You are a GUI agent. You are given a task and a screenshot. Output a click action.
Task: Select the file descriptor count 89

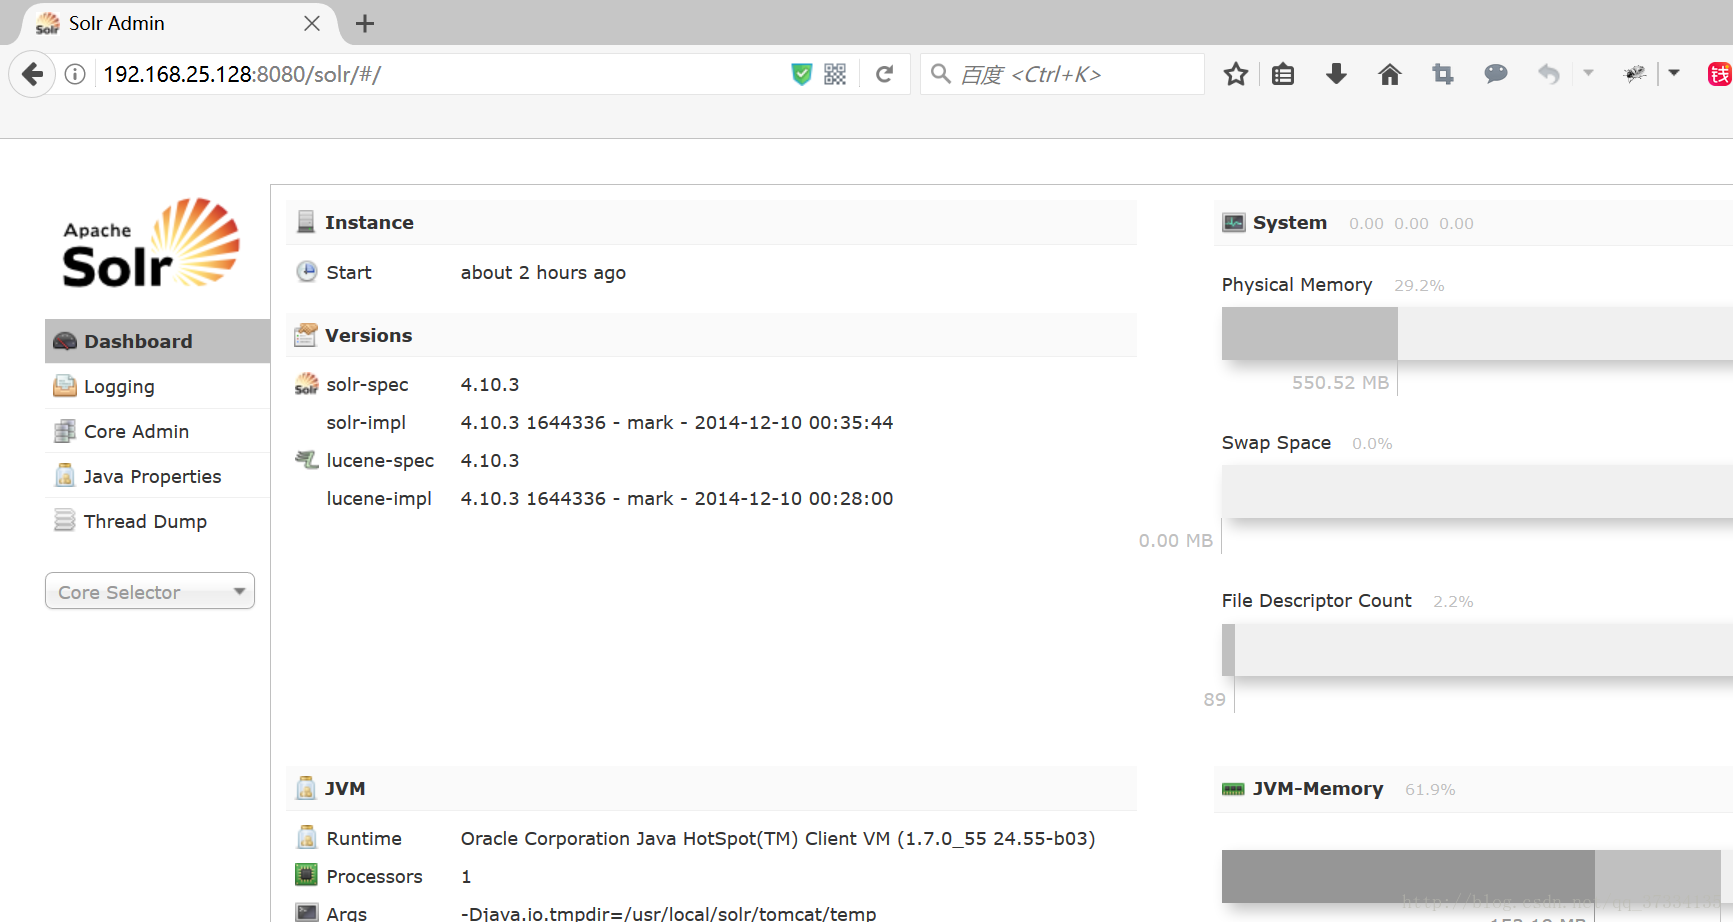coord(1215,699)
